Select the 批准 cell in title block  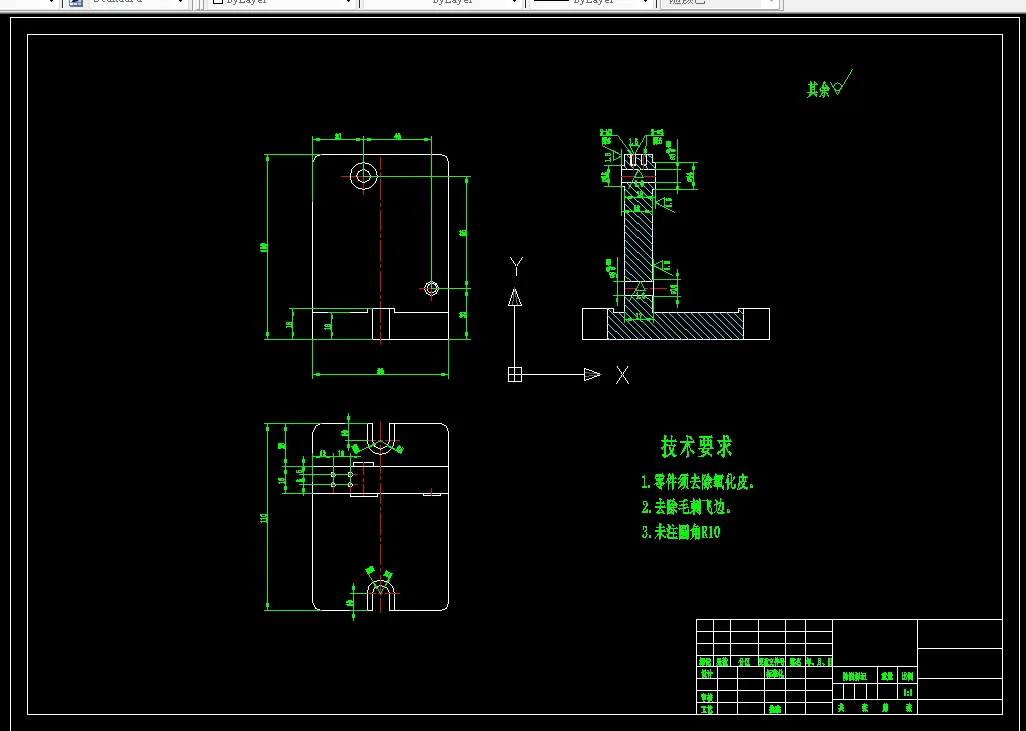(775, 709)
